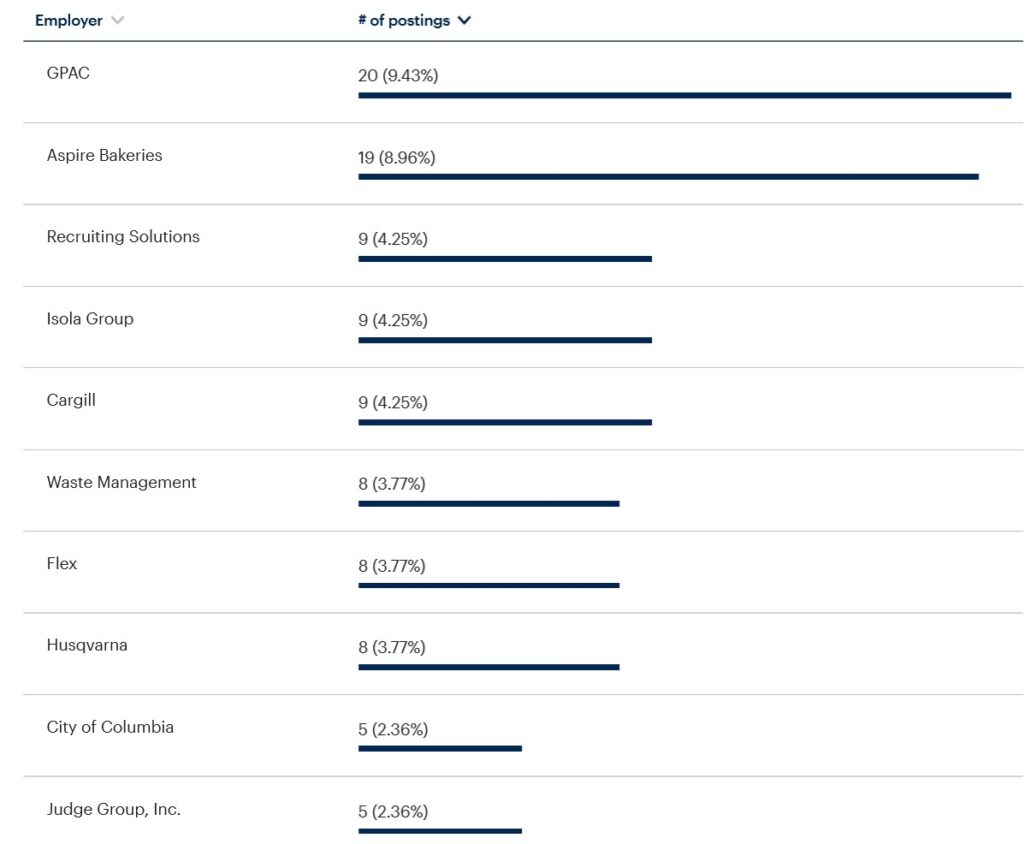Viewport: 1030px width, 844px height.
Task: Select the Flex employer name
Action: [x=62, y=564]
